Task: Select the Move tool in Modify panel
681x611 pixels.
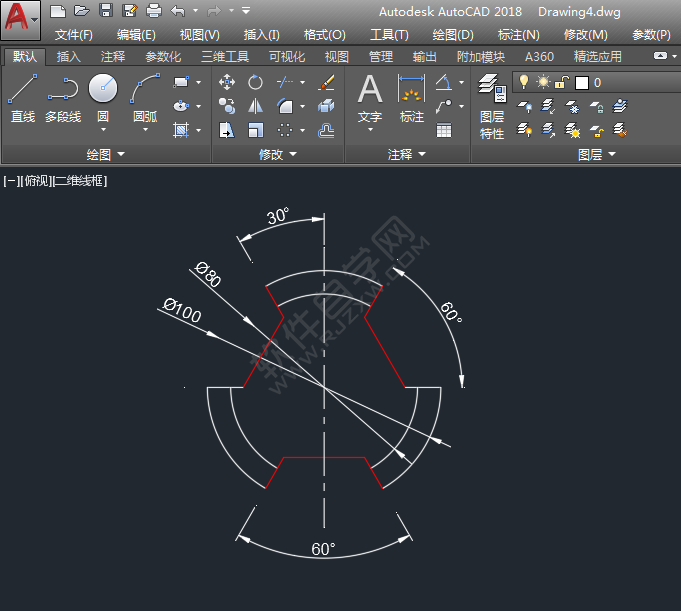Action: tap(227, 82)
